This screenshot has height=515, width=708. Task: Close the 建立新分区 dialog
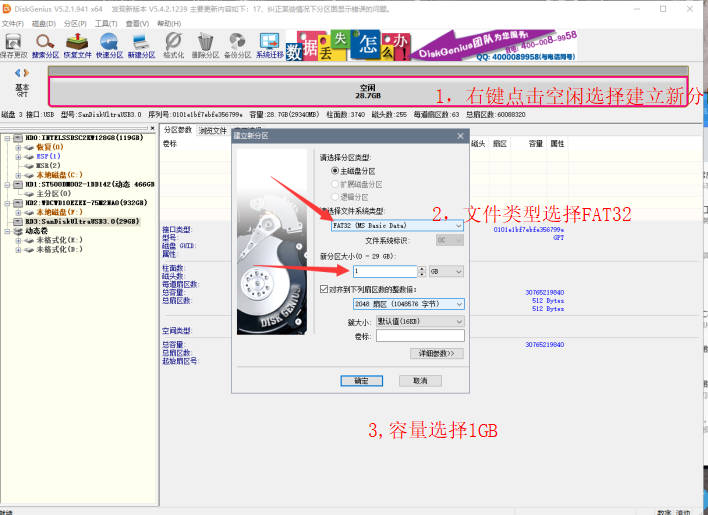[x=460, y=136]
